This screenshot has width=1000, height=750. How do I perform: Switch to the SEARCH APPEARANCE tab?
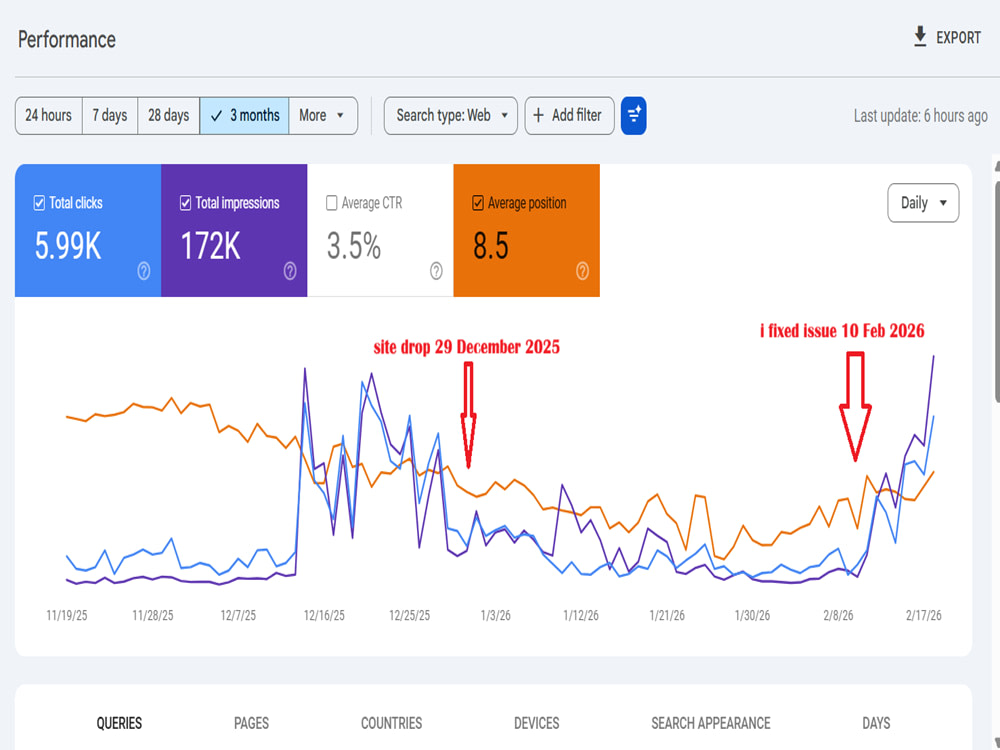(x=710, y=723)
